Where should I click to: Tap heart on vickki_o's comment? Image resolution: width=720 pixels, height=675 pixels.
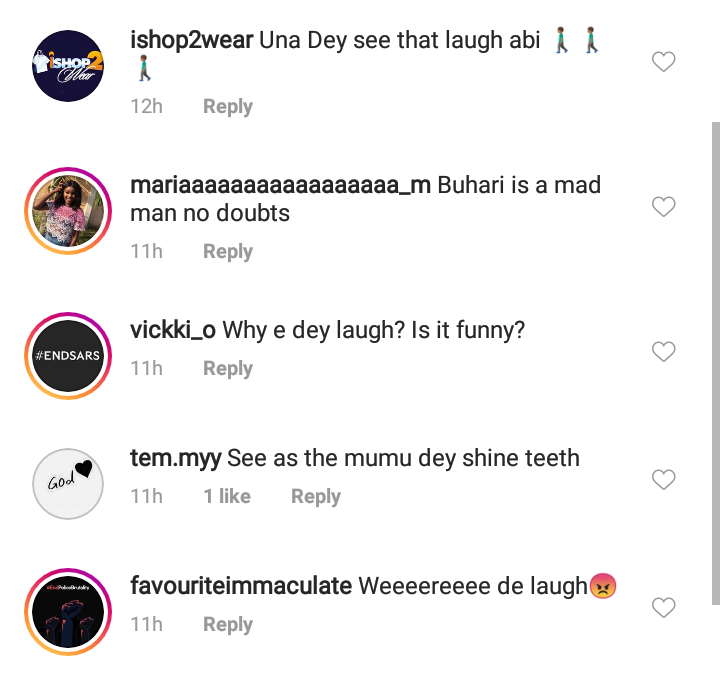click(x=663, y=352)
